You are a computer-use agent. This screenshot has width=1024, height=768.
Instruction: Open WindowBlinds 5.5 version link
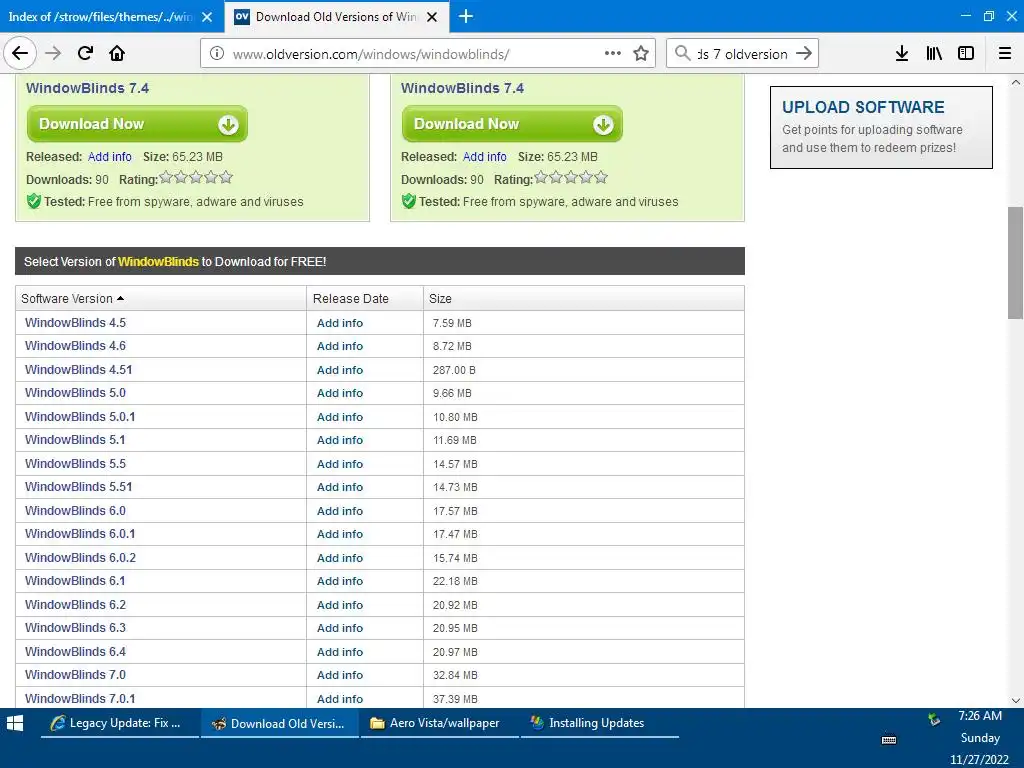pos(75,464)
